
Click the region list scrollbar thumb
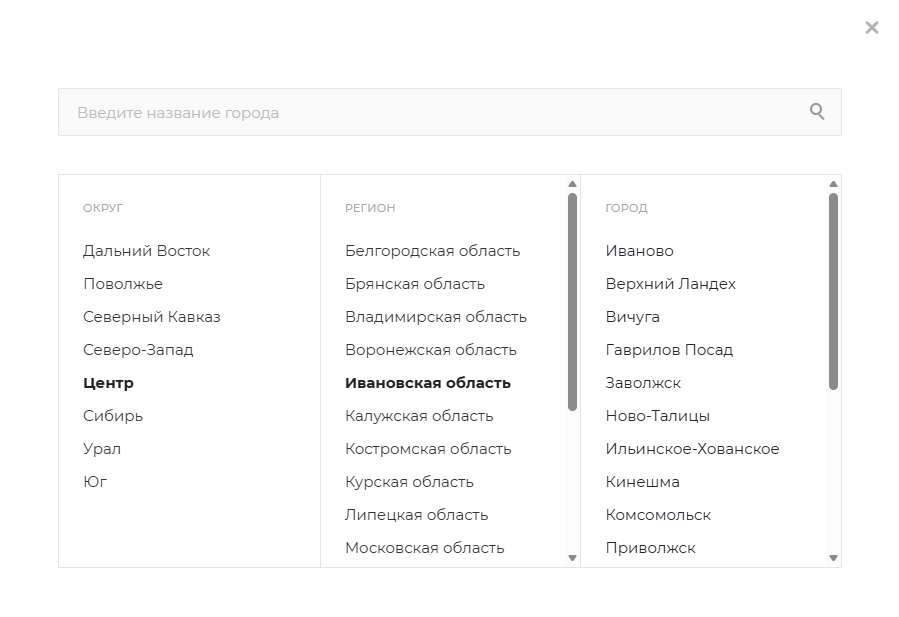pos(572,302)
